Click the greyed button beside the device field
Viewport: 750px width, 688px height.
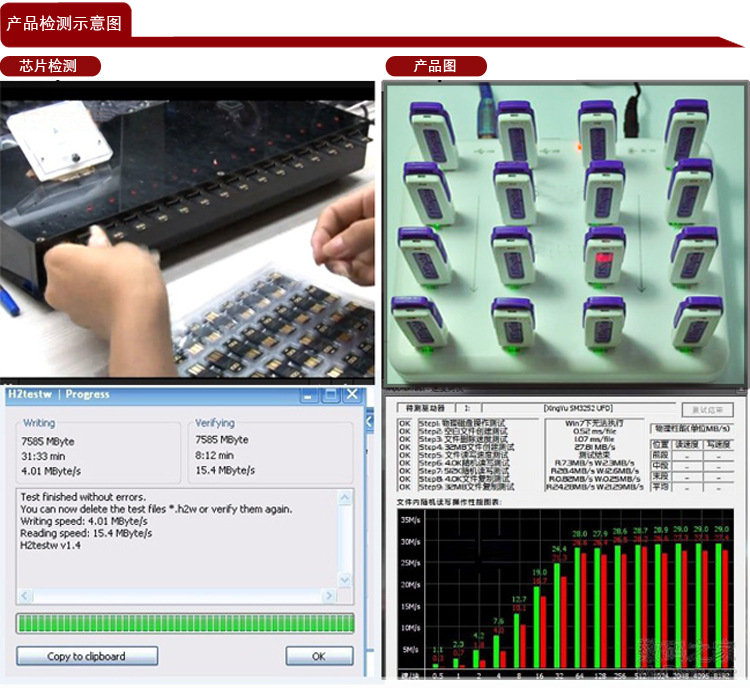point(707,409)
